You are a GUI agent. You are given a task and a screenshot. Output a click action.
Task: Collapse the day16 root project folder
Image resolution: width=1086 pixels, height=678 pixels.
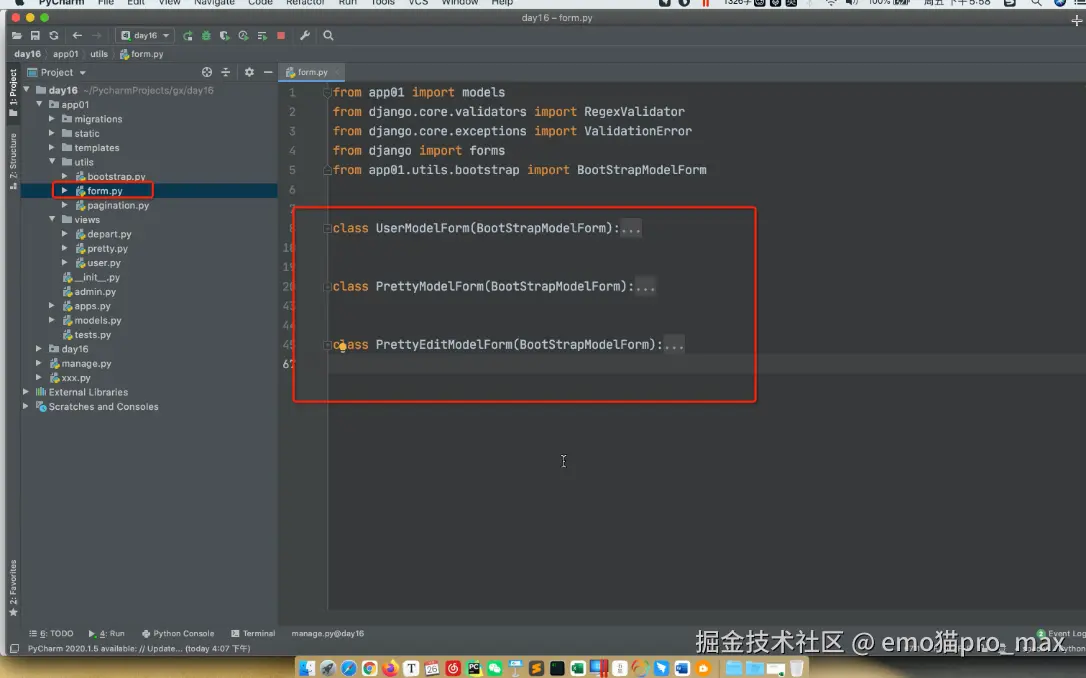coord(26,89)
